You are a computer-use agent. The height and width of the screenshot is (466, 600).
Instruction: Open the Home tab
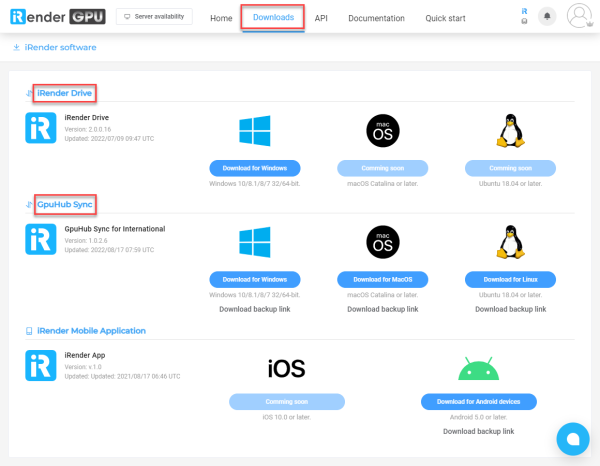[221, 18]
